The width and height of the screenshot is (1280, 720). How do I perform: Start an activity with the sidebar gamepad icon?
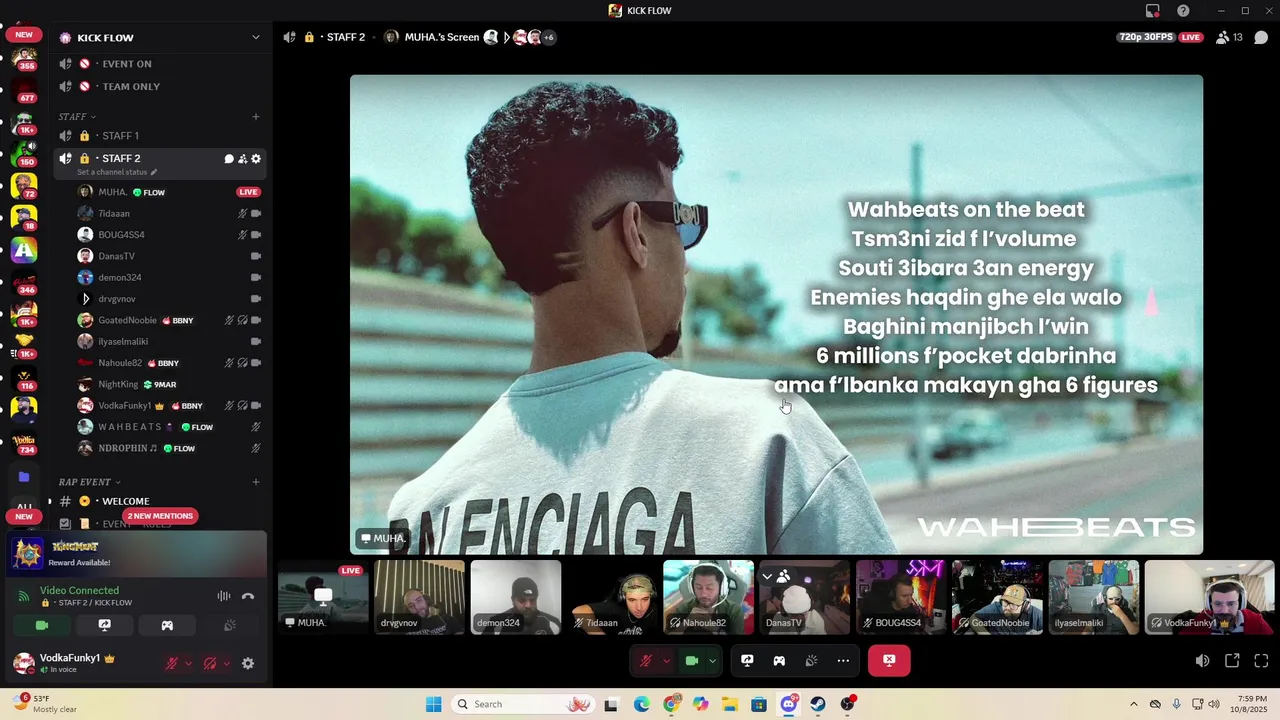pos(167,625)
